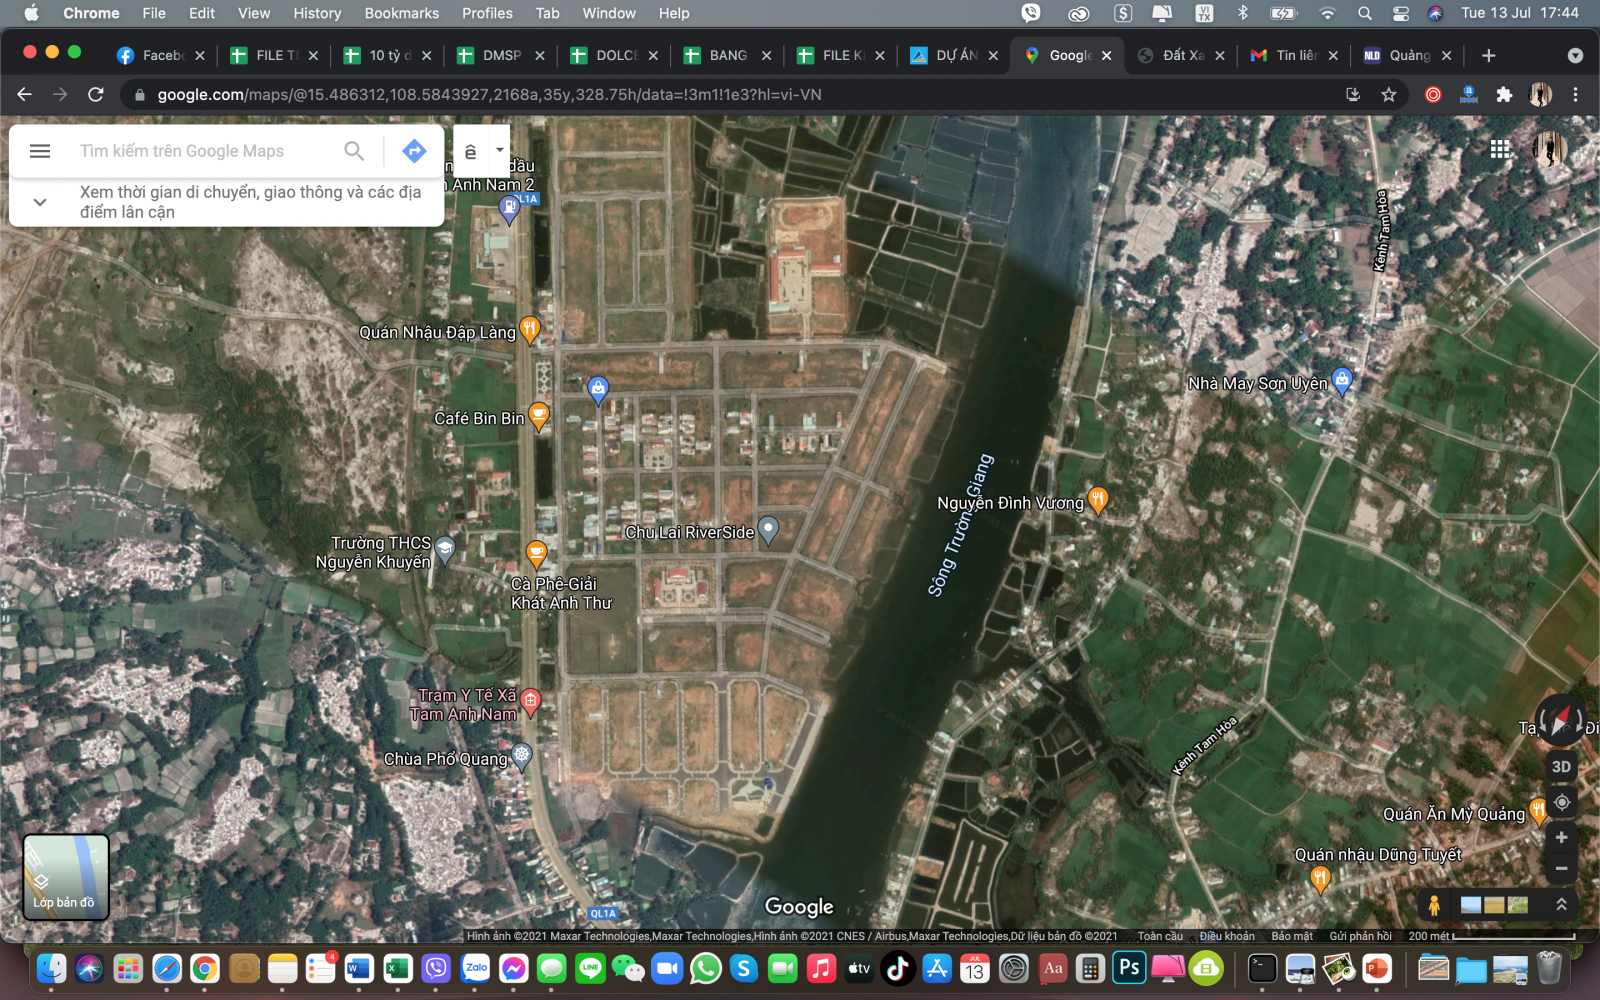Pick up the Street View pegman

click(1434, 905)
